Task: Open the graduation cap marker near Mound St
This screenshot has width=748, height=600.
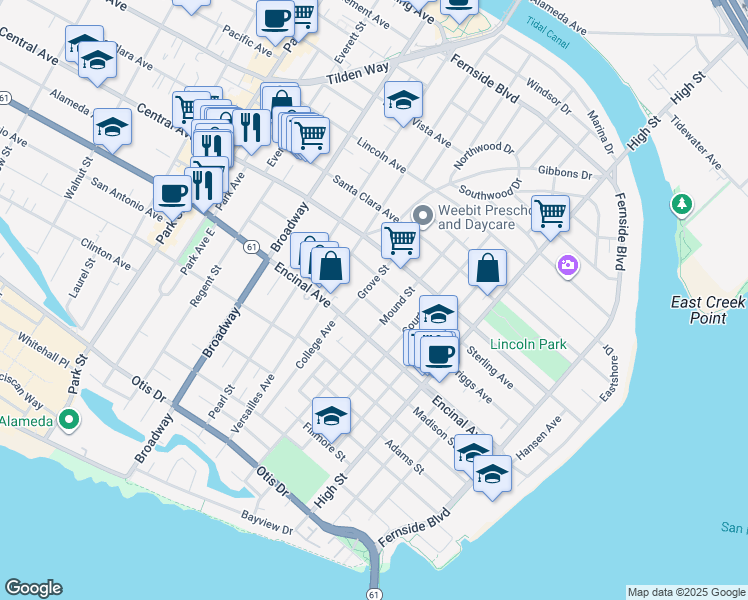Action: pyautogui.click(x=438, y=312)
